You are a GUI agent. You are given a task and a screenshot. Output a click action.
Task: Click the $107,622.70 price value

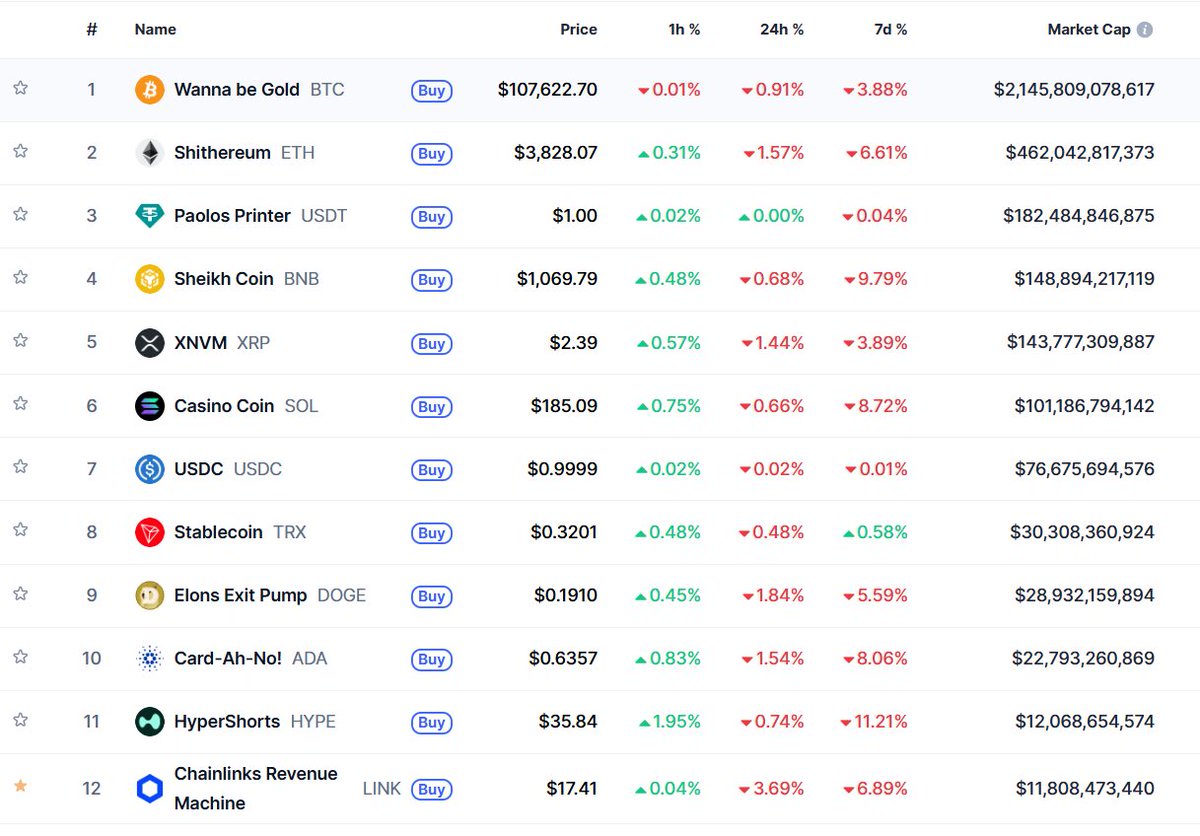pos(548,90)
